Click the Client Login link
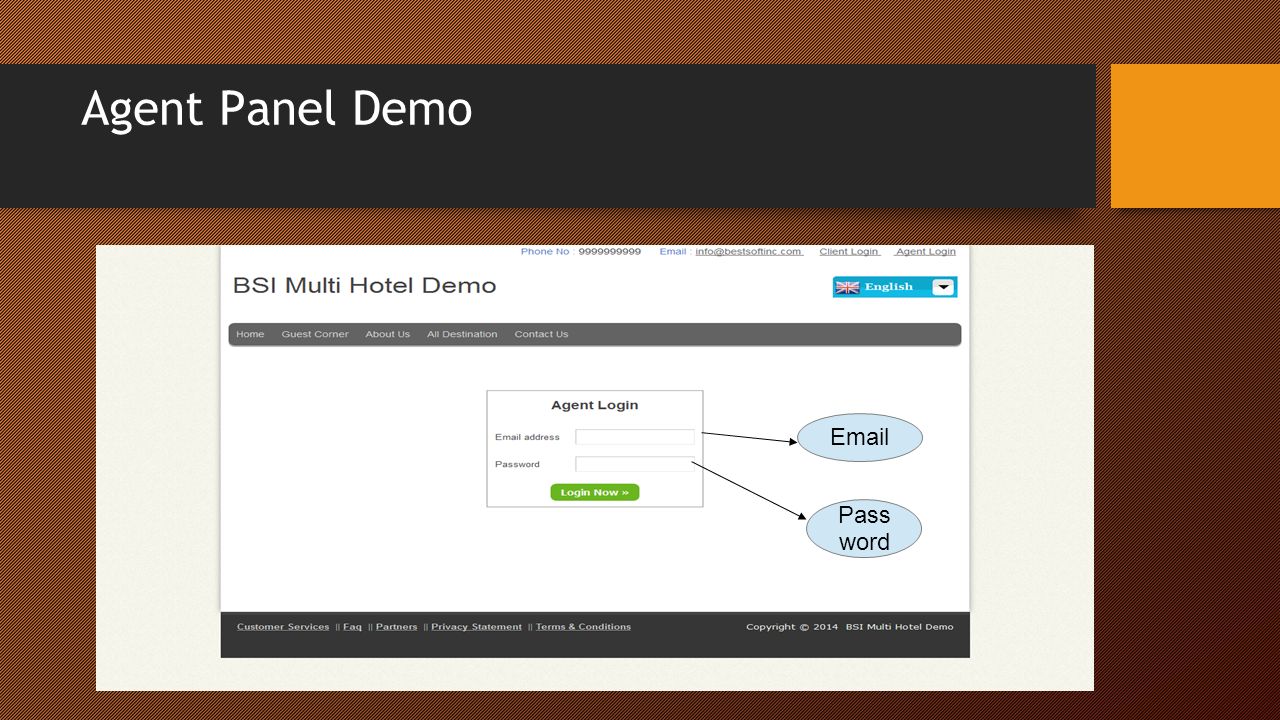1280x720 pixels. click(x=849, y=251)
